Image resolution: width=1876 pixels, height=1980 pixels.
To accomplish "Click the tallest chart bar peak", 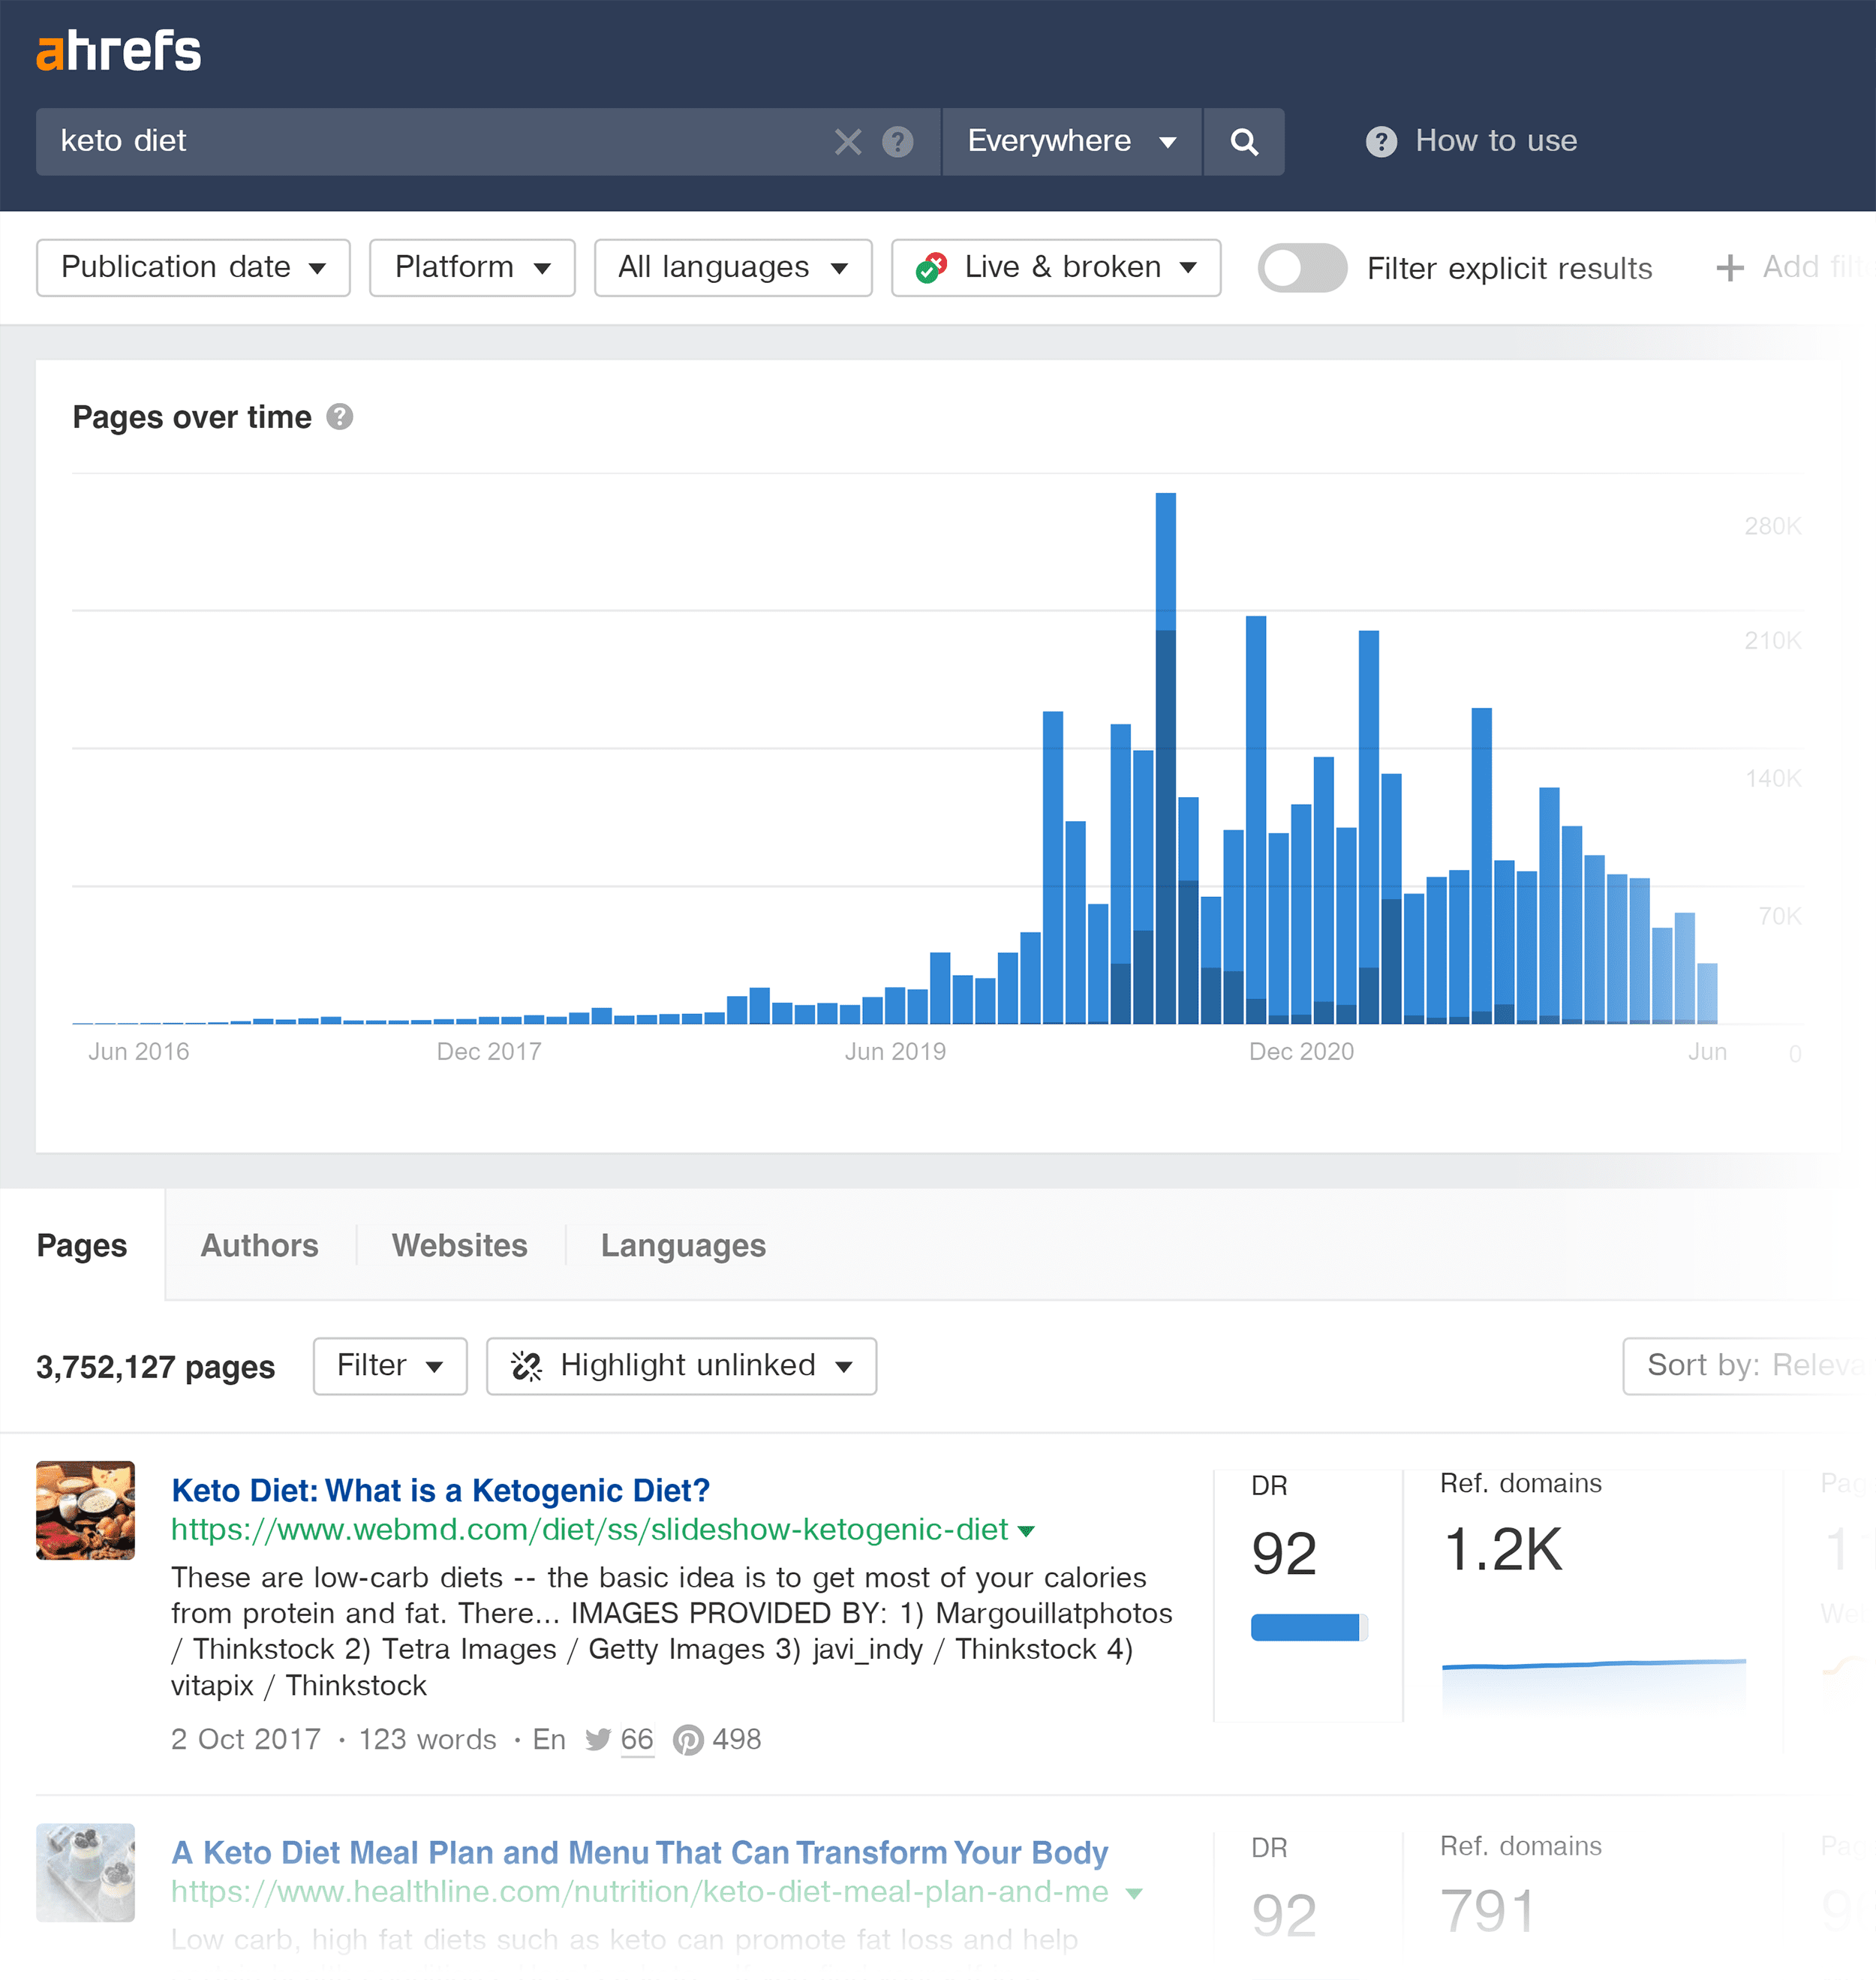I will click(x=1165, y=757).
